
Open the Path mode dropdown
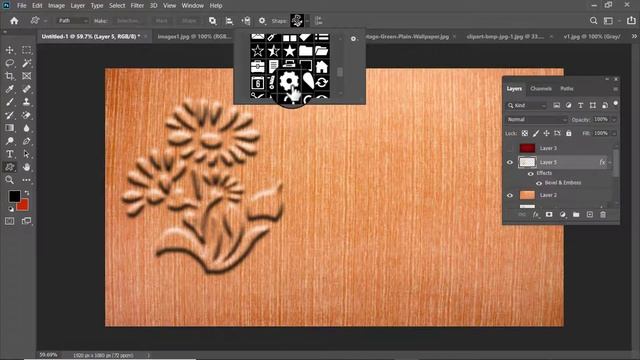point(73,21)
